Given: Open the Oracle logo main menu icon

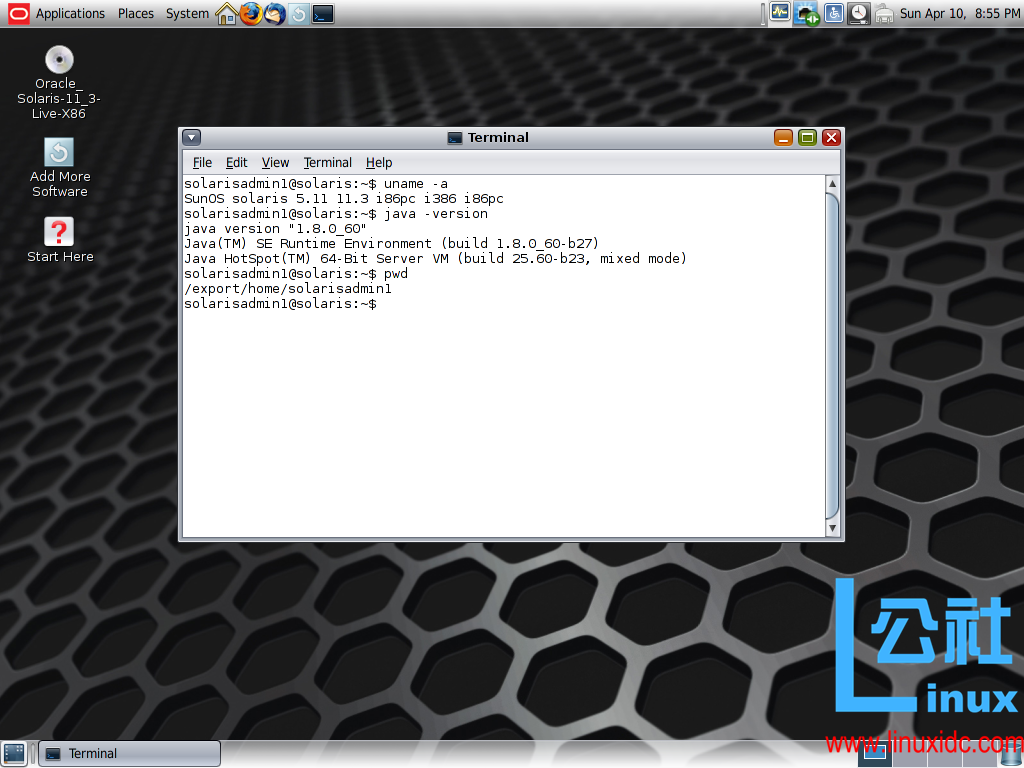Looking at the screenshot, I should (x=18, y=13).
